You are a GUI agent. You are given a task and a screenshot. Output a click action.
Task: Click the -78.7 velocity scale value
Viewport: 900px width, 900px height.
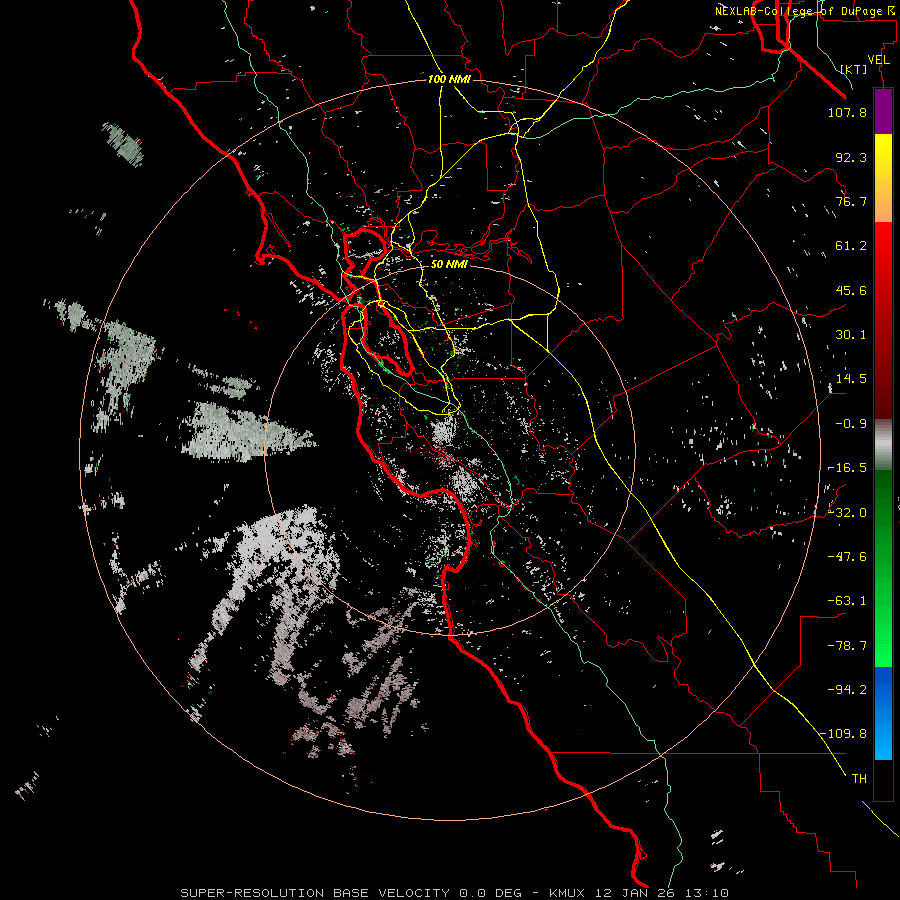(847, 646)
